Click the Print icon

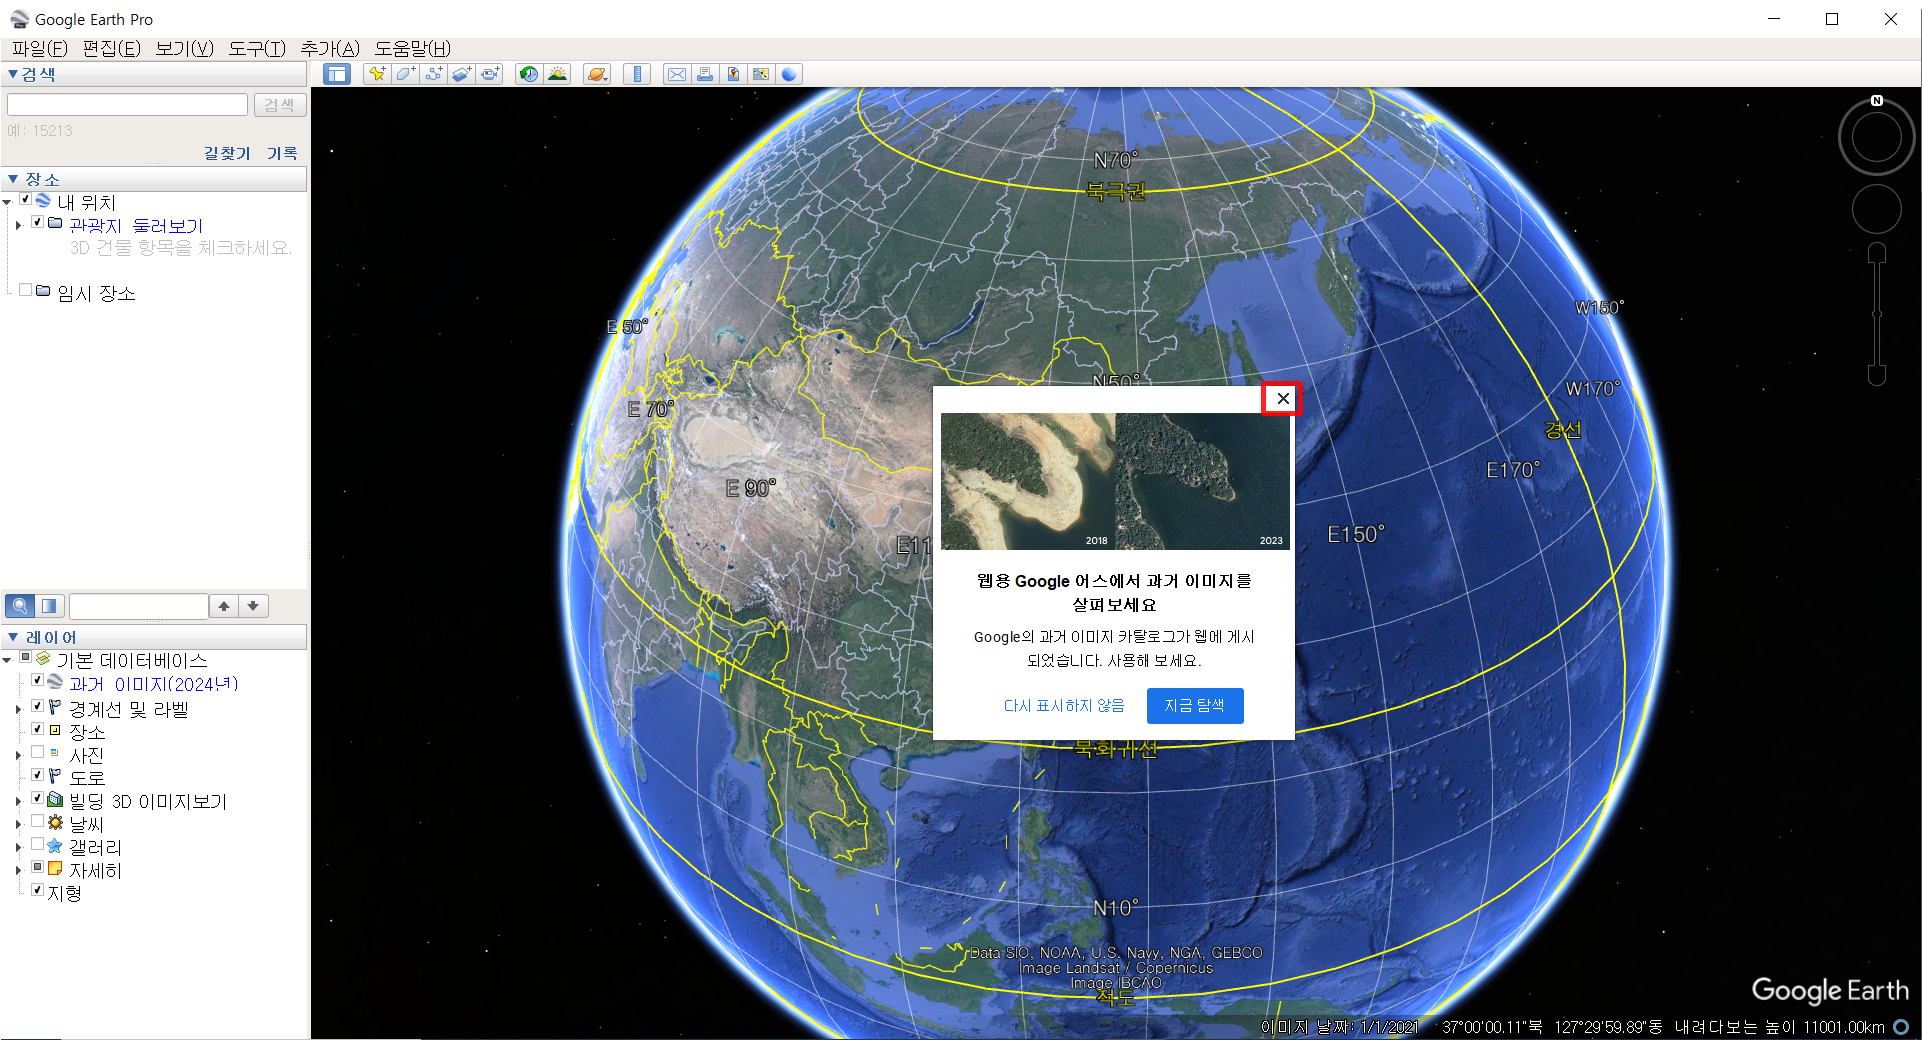click(705, 74)
